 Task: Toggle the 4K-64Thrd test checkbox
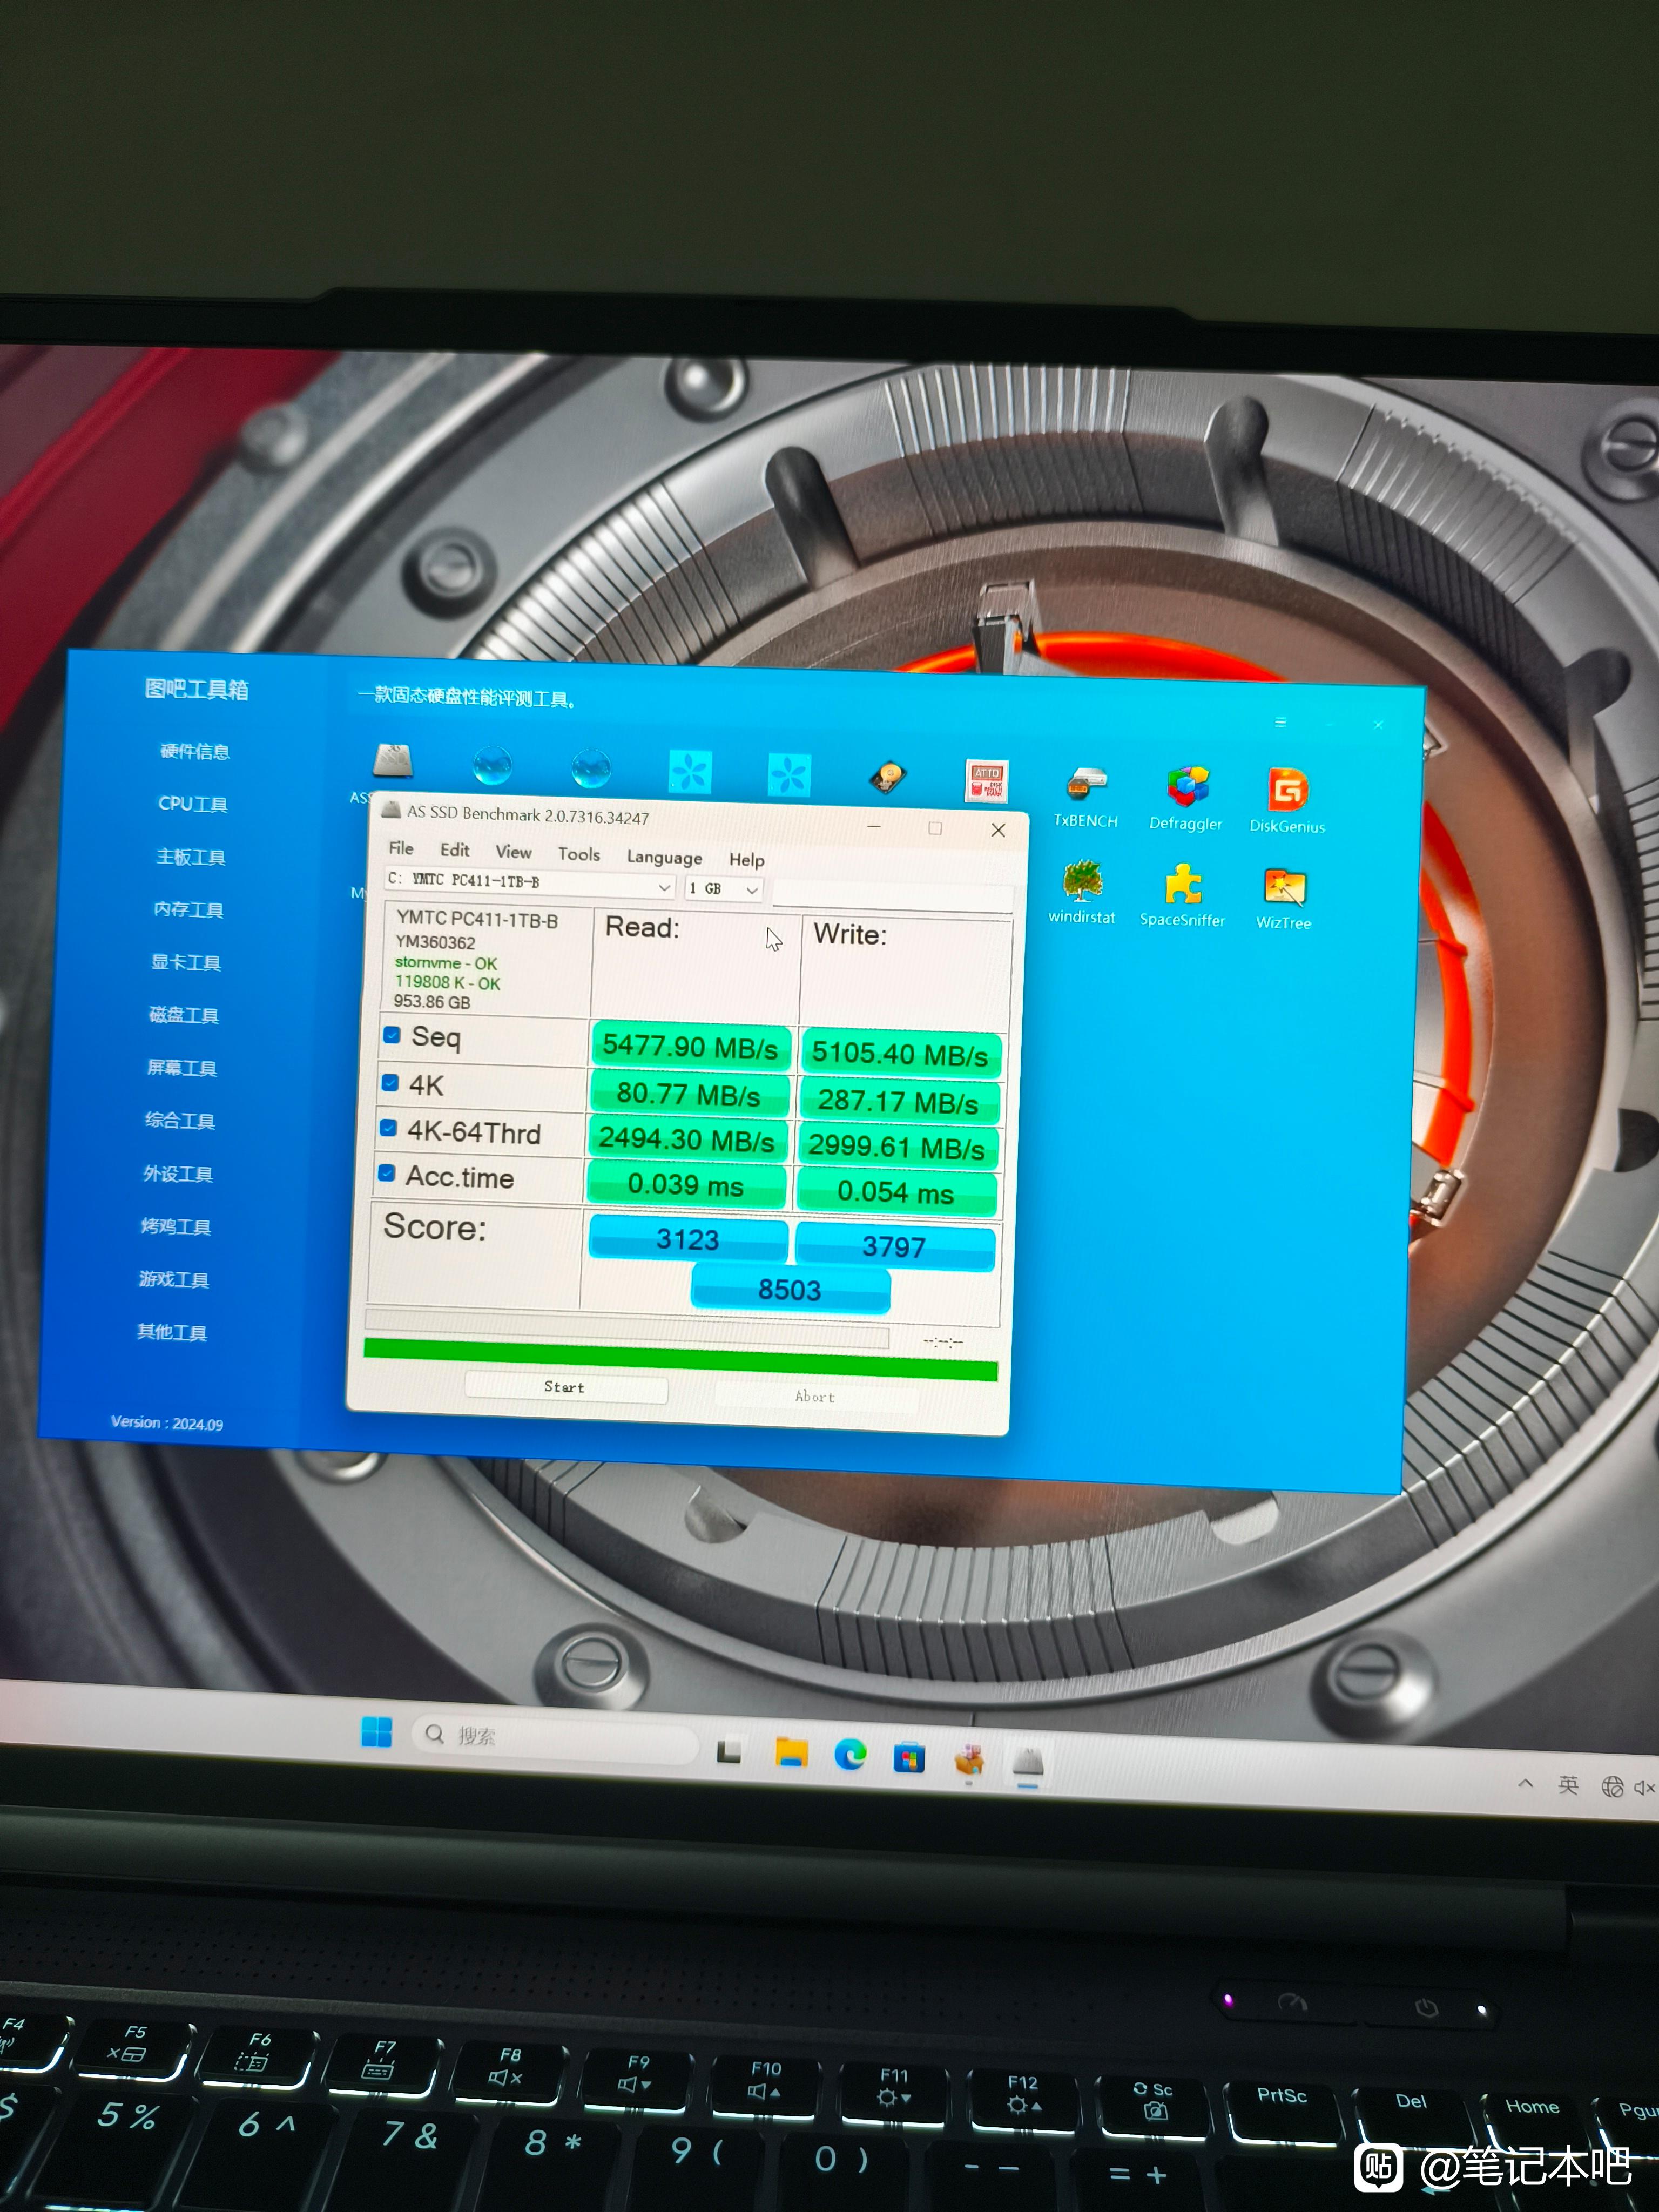point(388,1128)
